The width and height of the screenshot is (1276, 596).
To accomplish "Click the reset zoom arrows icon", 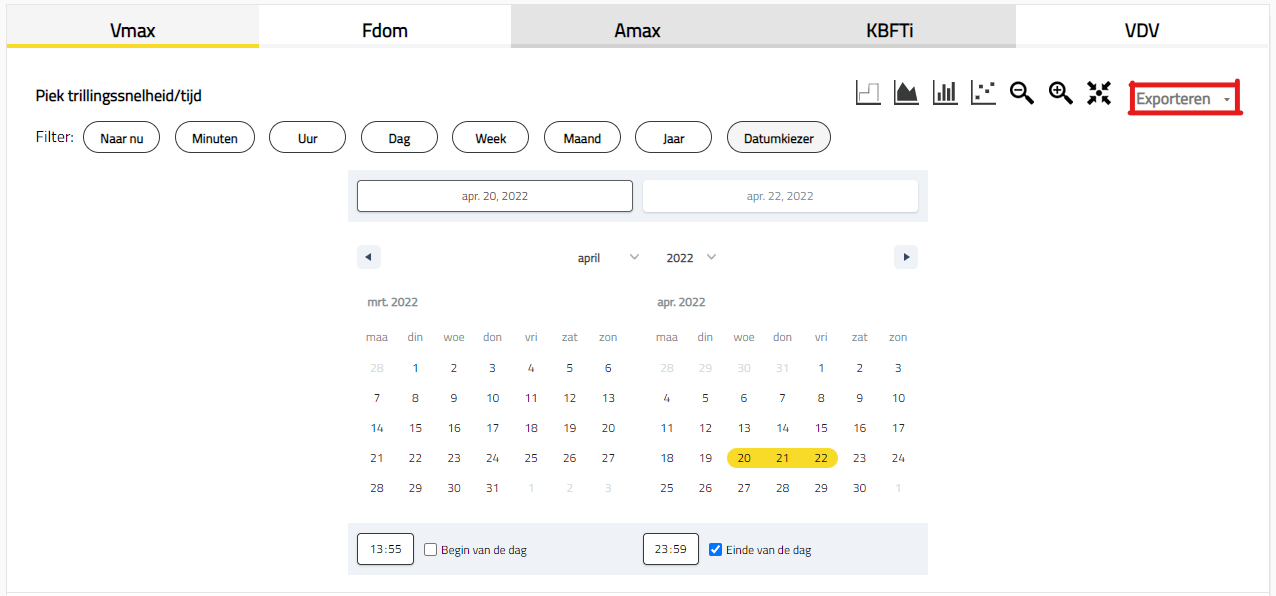I will pyautogui.click(x=1099, y=93).
